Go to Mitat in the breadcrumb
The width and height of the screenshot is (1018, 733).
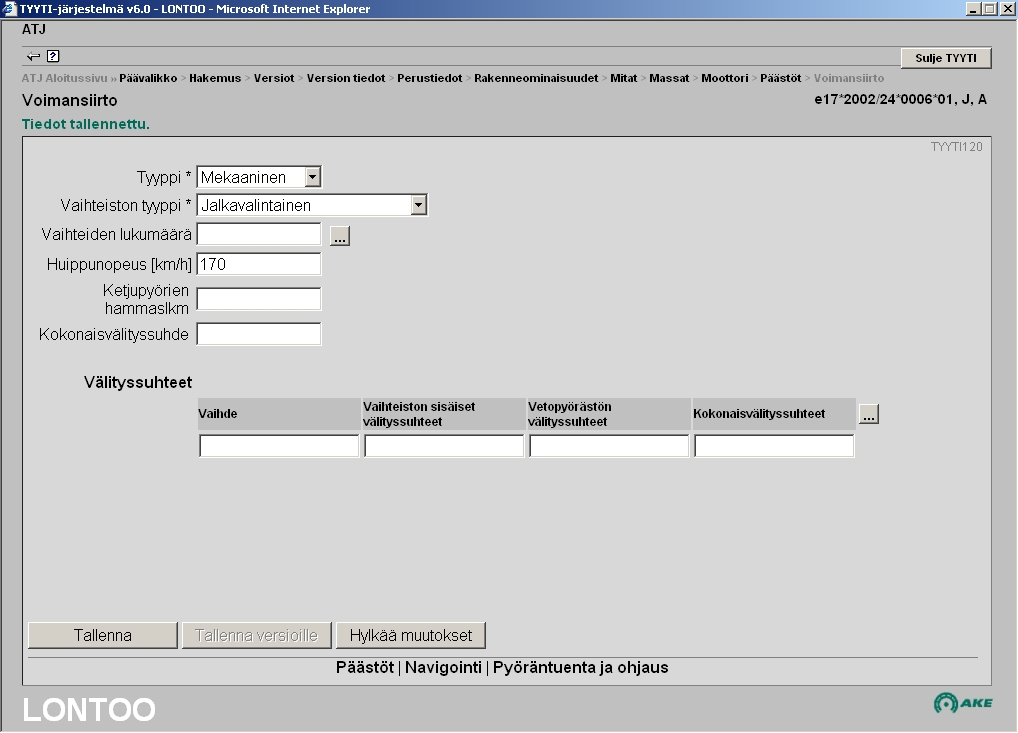pos(624,78)
